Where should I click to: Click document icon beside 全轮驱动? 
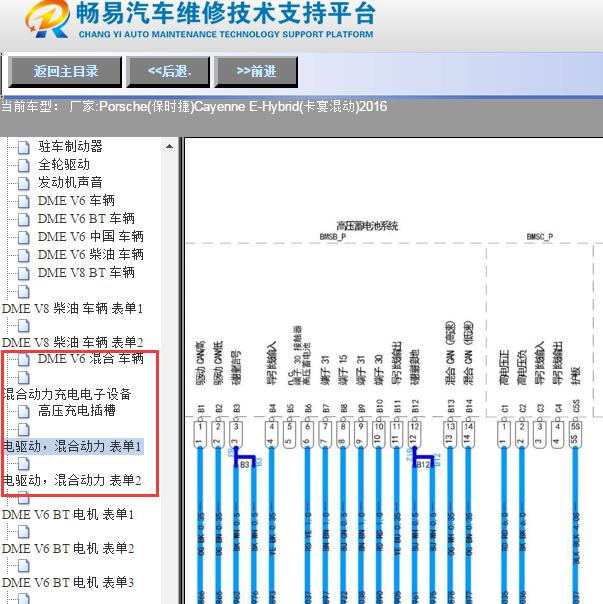[x=24, y=165]
